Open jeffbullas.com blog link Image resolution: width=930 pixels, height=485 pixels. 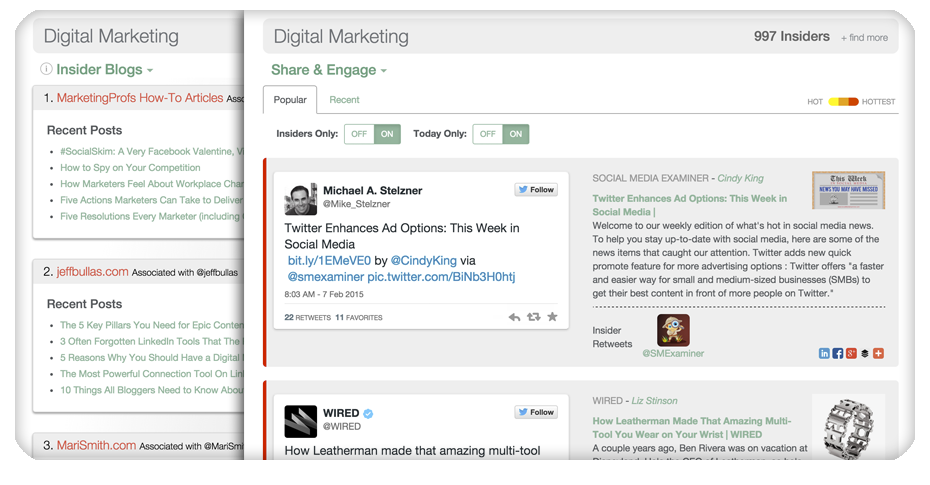tap(93, 272)
